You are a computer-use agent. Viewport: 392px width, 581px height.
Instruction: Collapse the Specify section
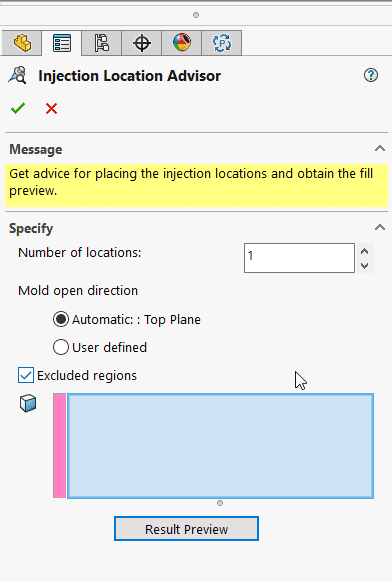click(380, 228)
